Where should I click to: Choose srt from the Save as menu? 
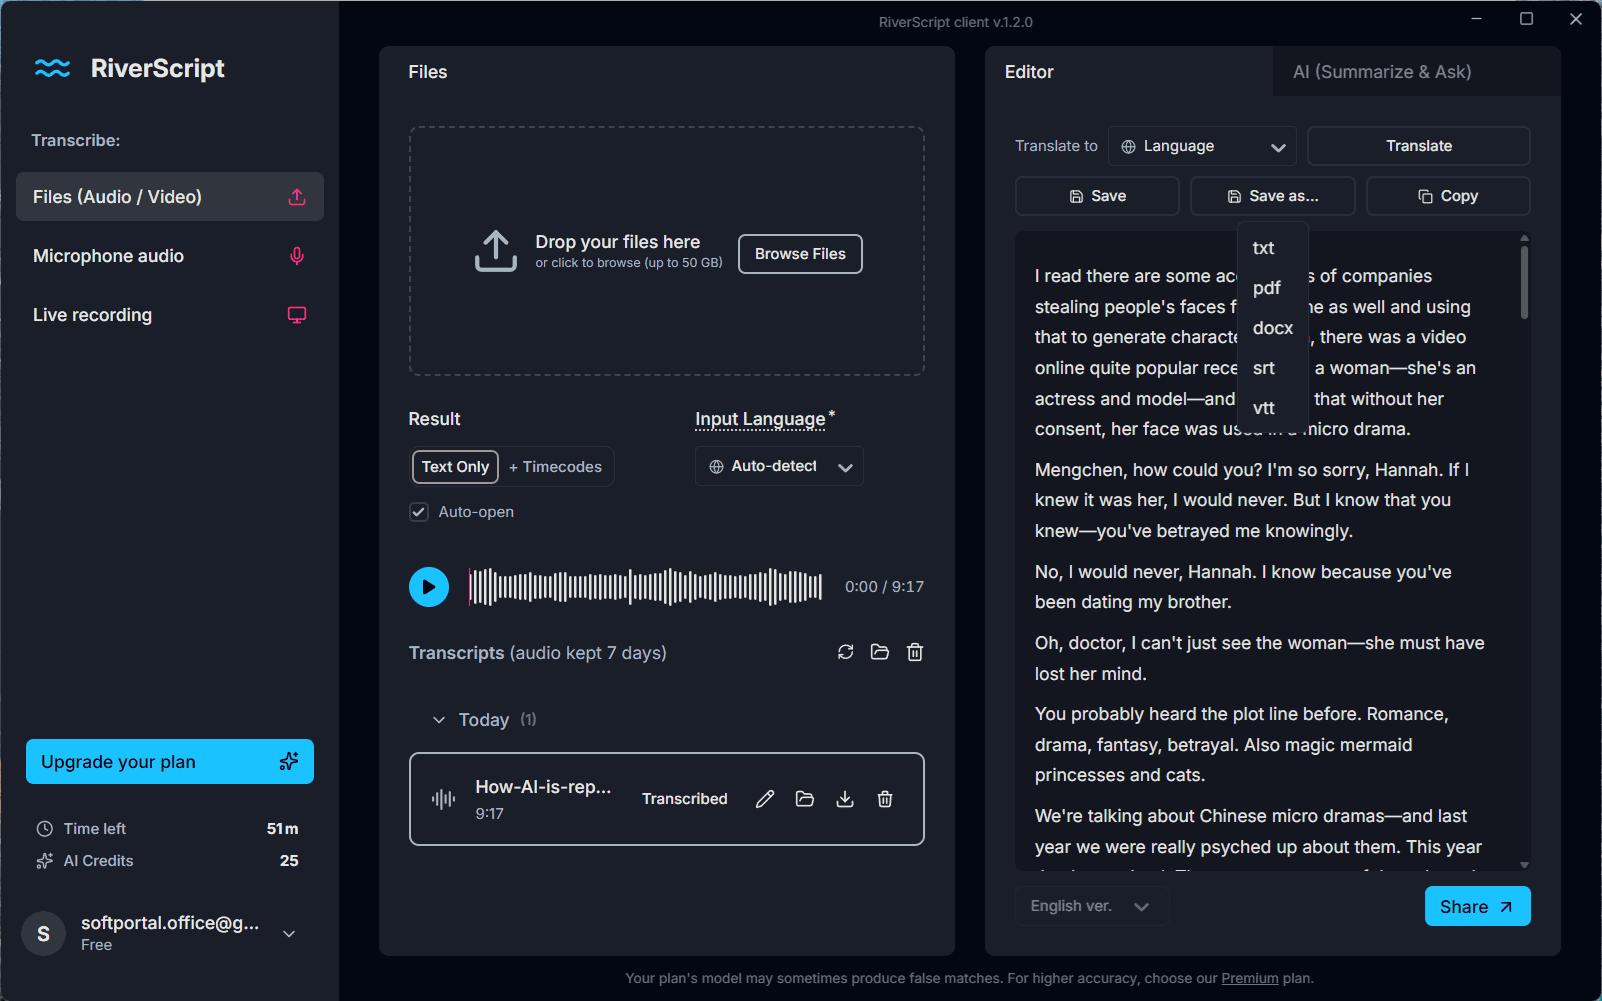pyautogui.click(x=1264, y=368)
